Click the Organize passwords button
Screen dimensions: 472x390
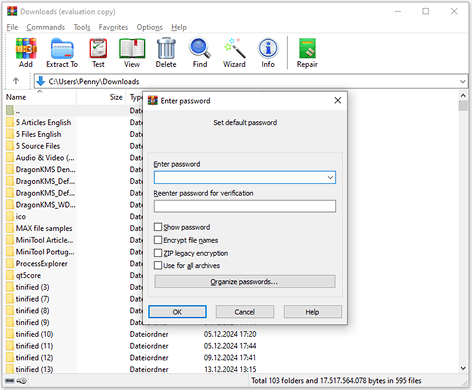(245, 282)
